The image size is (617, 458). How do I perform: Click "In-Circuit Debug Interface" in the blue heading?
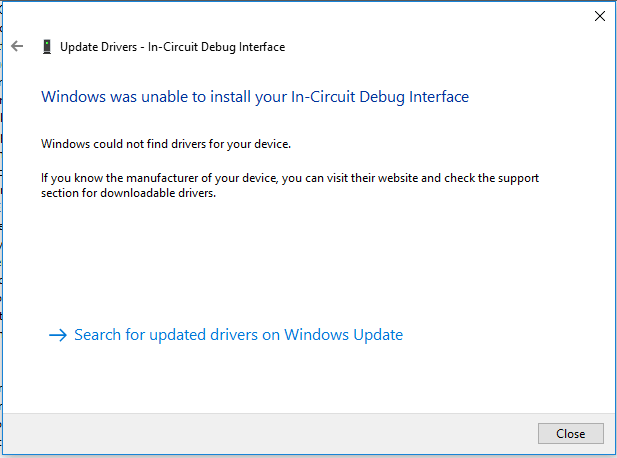coord(380,97)
